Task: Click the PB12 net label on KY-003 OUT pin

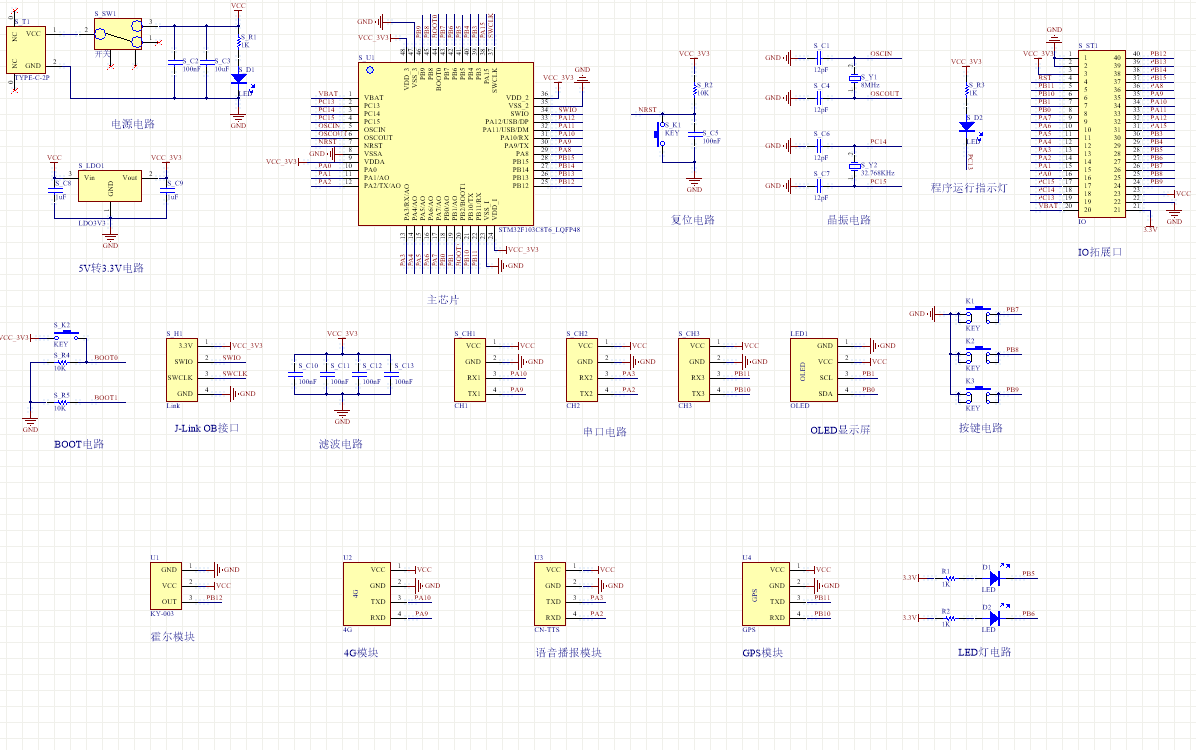Action: click(x=214, y=598)
